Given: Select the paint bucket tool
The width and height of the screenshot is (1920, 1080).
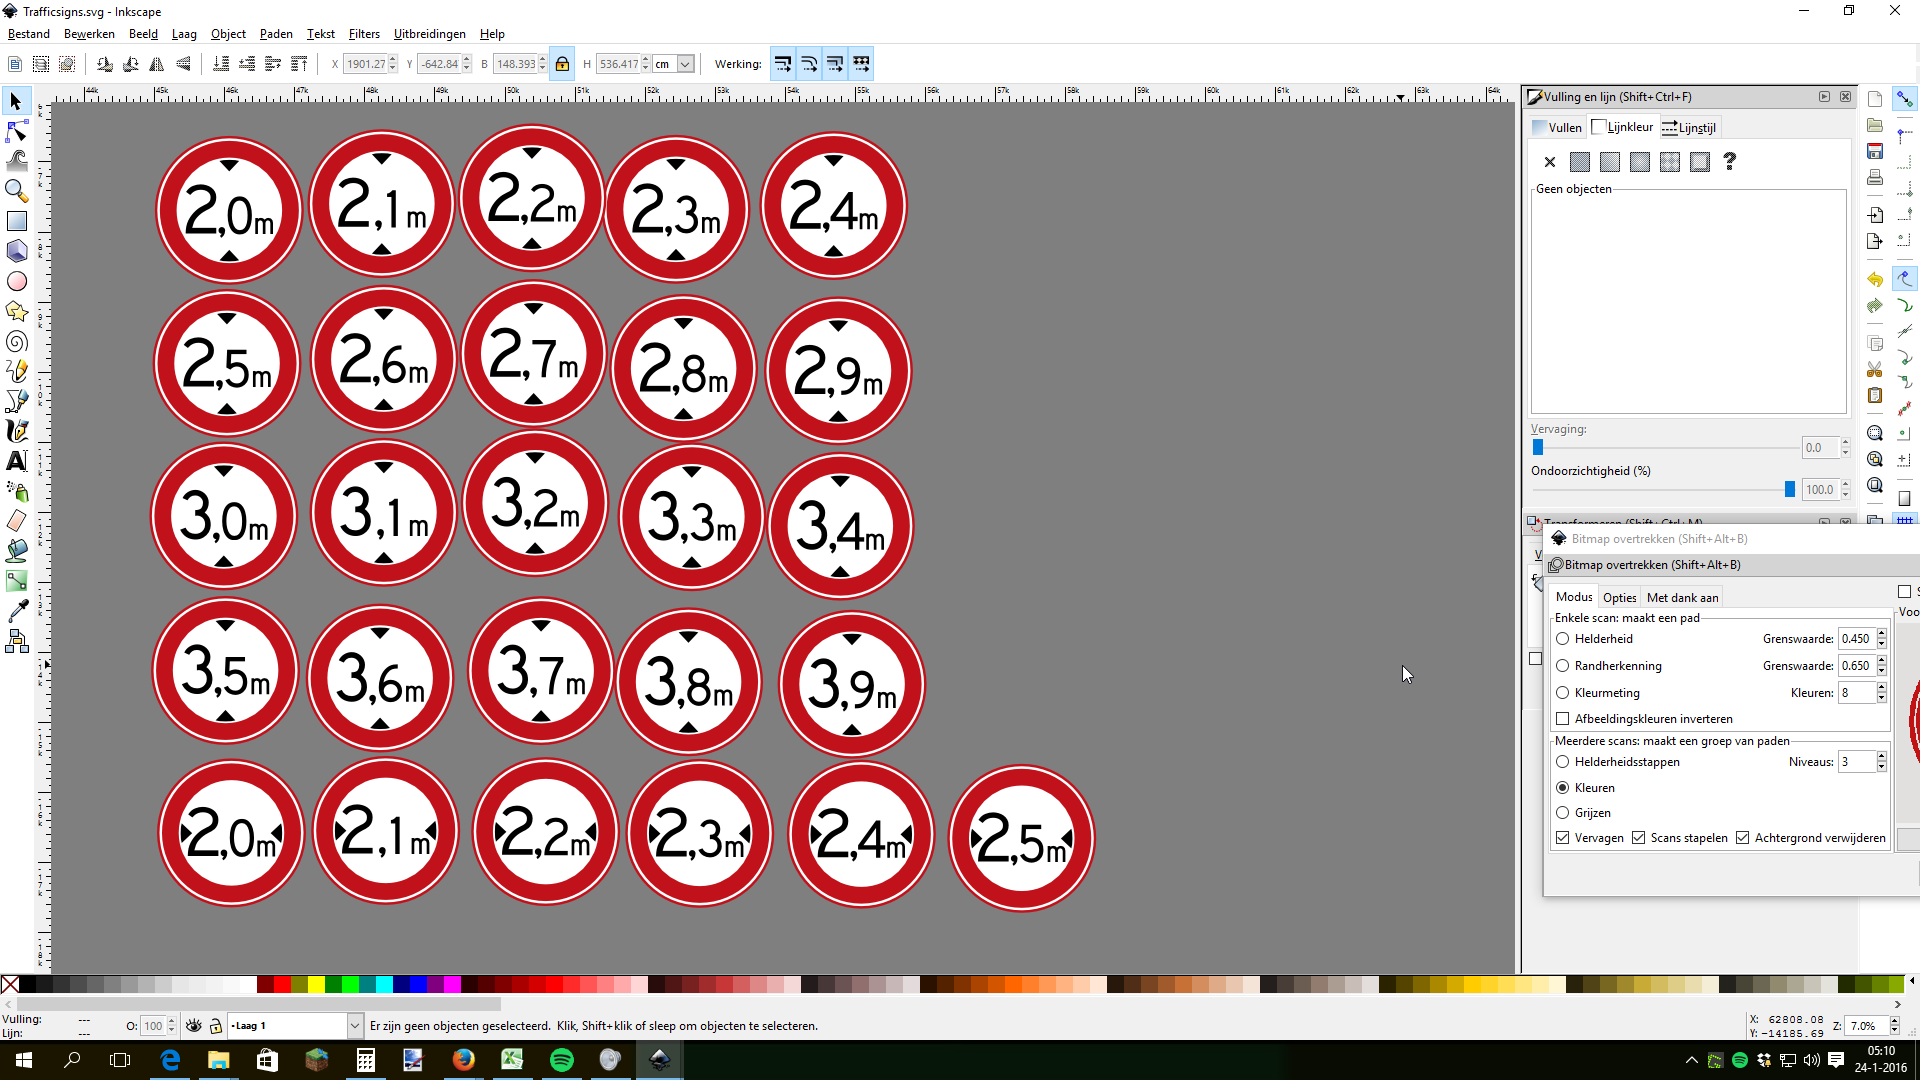Looking at the screenshot, I should click(x=16, y=551).
